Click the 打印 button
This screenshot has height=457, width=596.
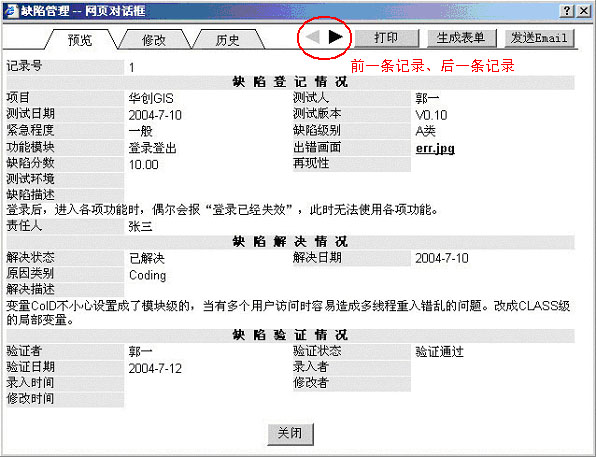pos(386,38)
